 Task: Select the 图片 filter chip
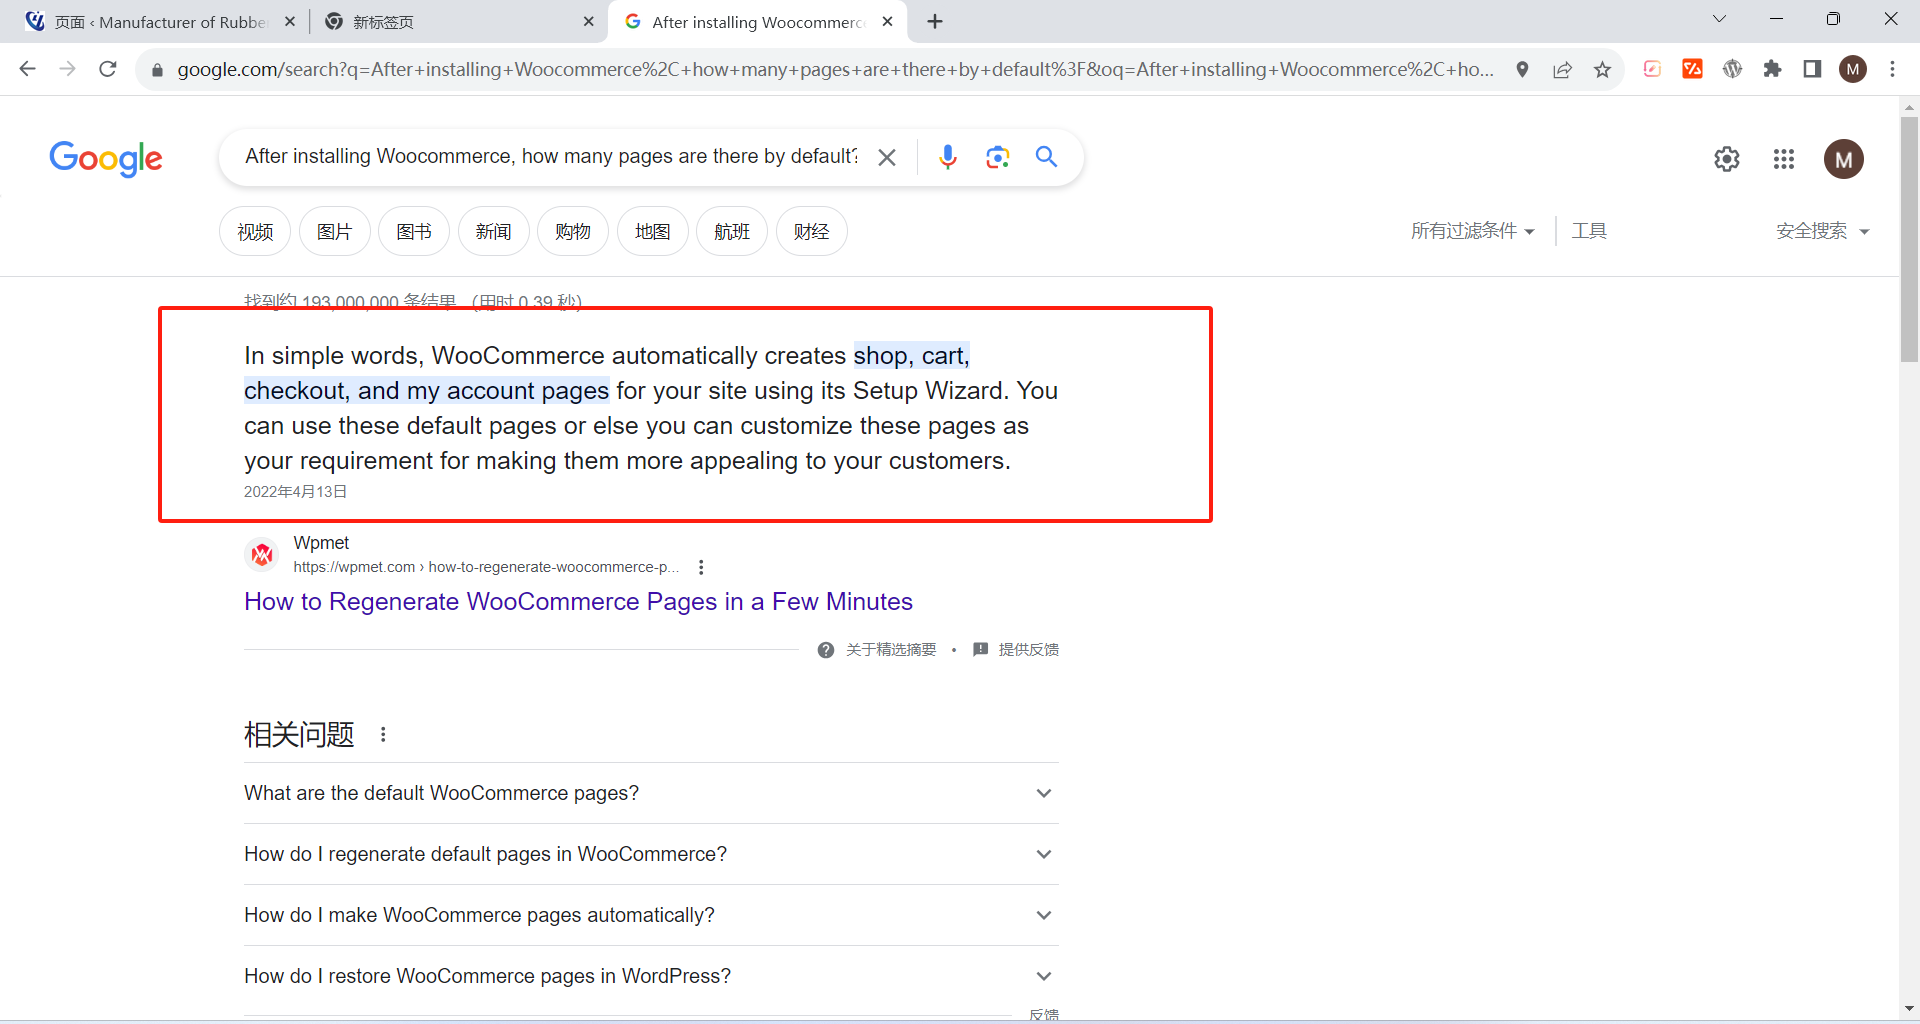tap(334, 232)
